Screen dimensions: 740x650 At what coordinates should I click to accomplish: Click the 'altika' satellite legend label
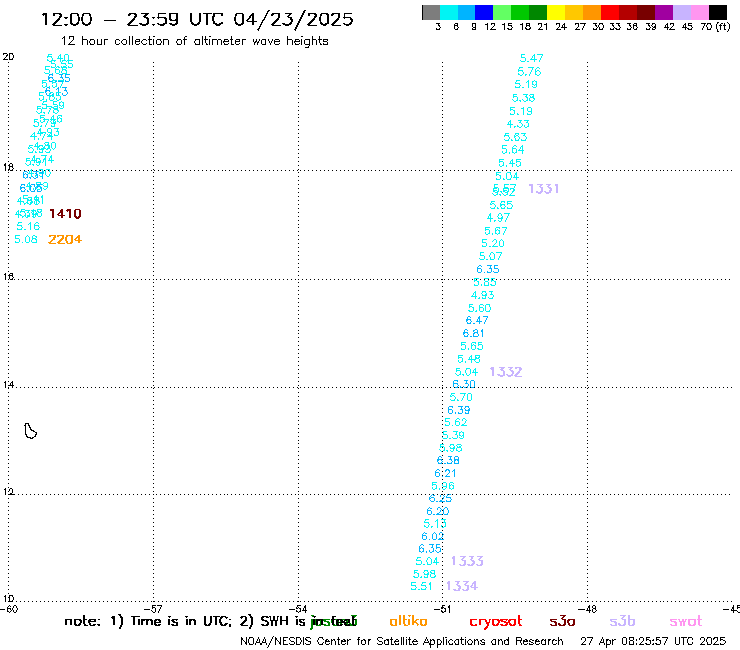[x=408, y=621]
